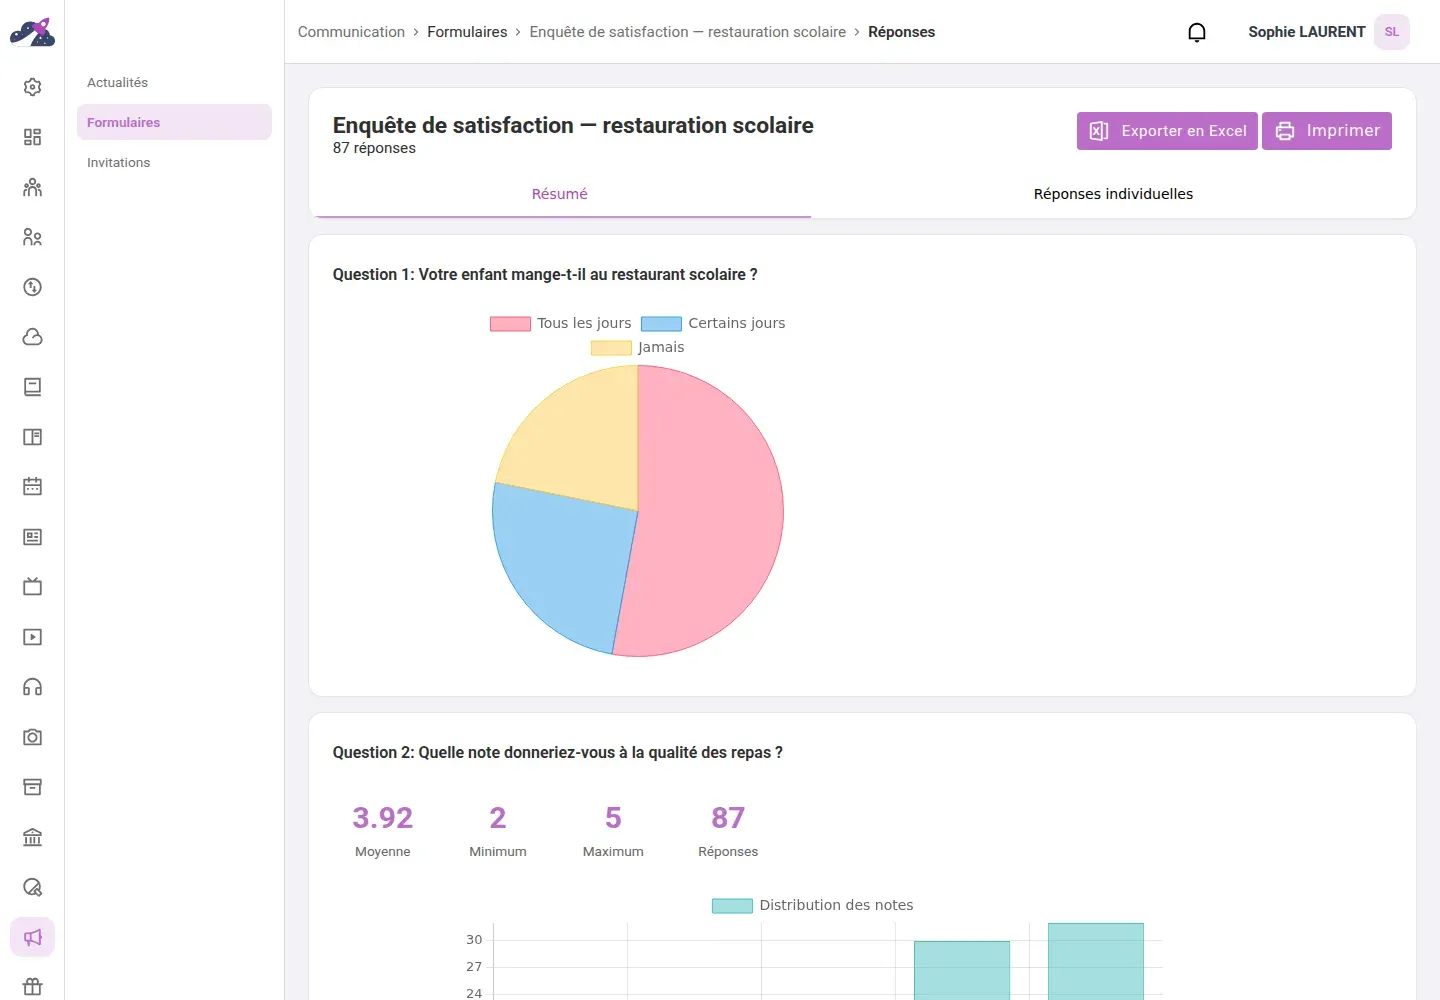This screenshot has width=1440, height=1000.
Task: Open the open-book layout icon in sidebar
Action: point(32,437)
